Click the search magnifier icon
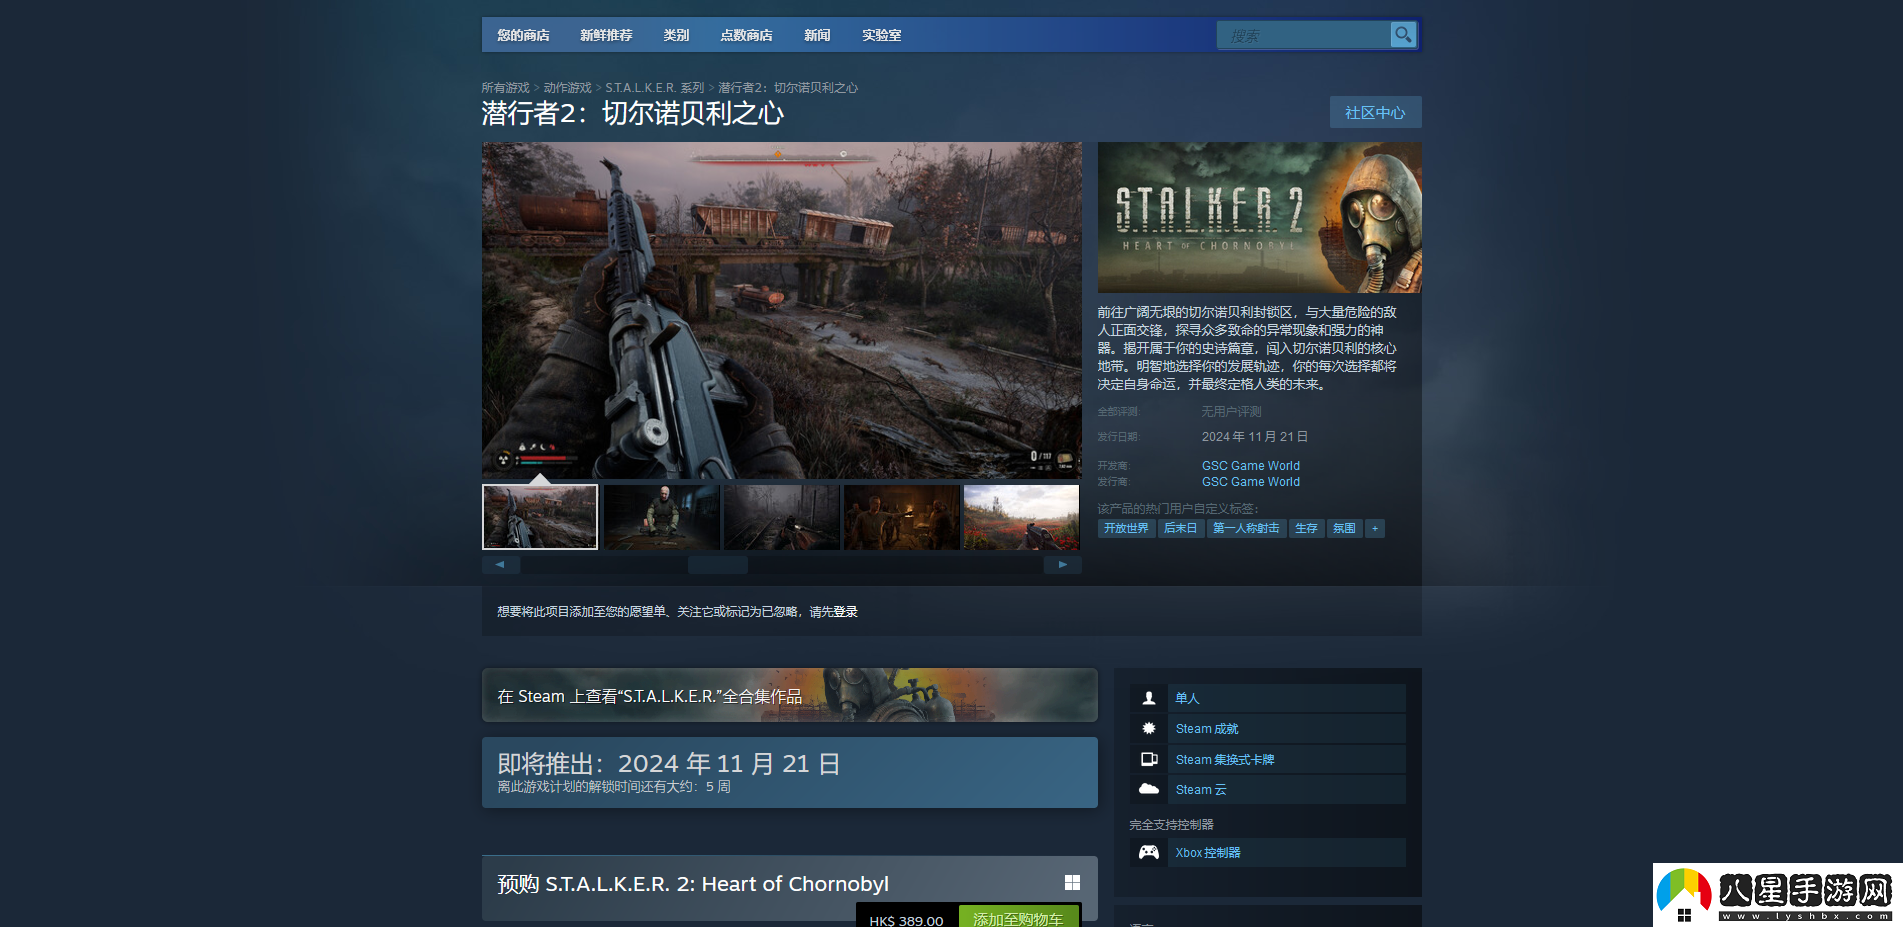Screen dimensions: 1903x927 tap(1403, 35)
